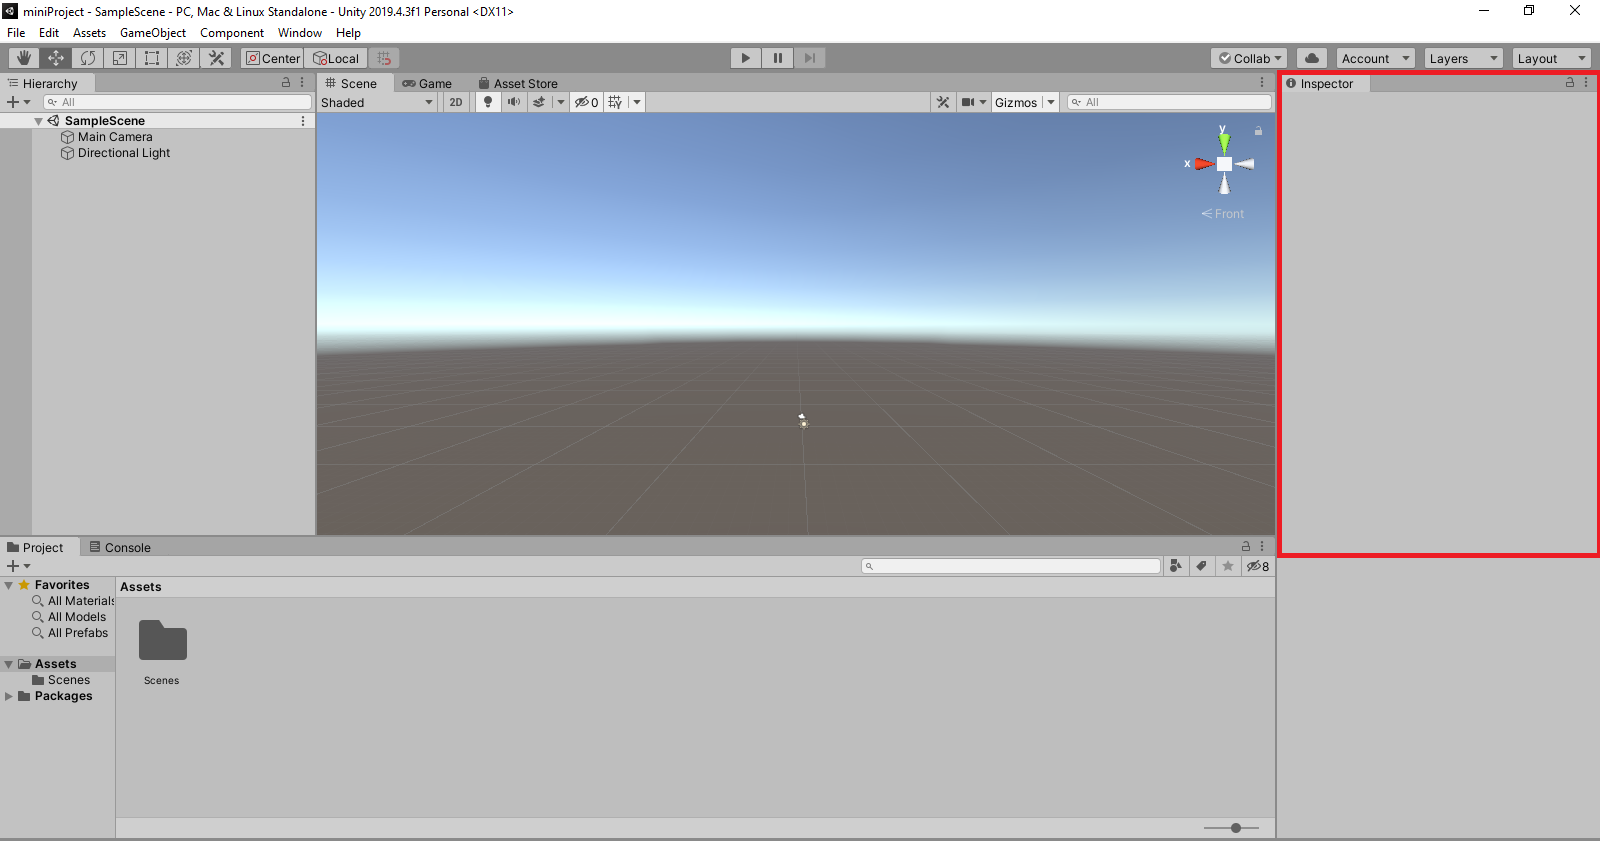1600x841 pixels.
Task: Open the Layers dropdown
Action: [1464, 58]
